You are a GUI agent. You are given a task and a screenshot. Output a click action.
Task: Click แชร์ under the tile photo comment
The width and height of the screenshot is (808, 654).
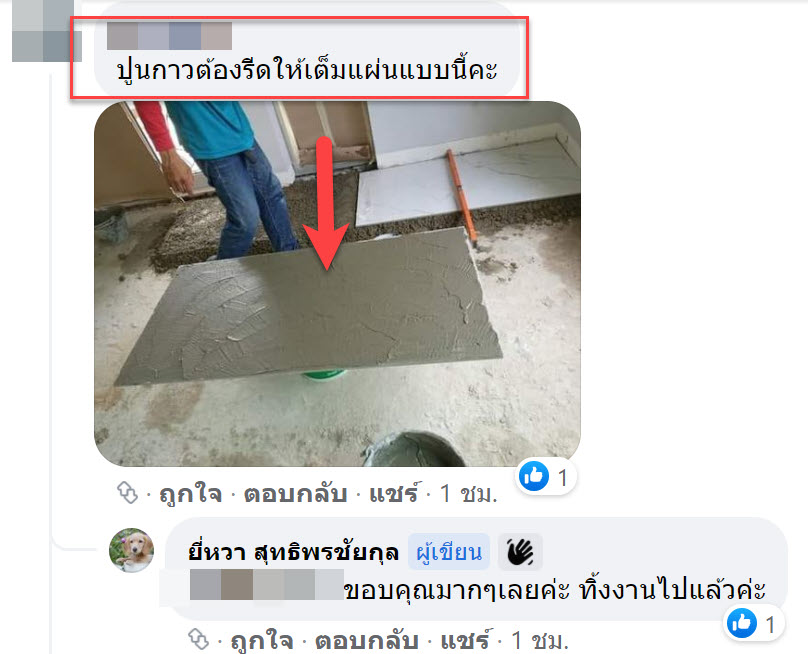[x=395, y=494]
